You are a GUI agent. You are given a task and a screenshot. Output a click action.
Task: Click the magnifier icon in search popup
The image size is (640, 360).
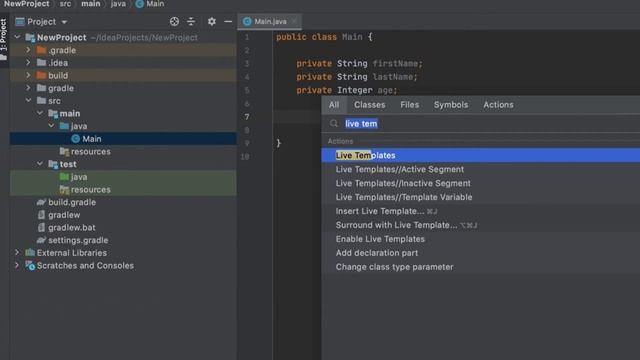click(x=334, y=123)
